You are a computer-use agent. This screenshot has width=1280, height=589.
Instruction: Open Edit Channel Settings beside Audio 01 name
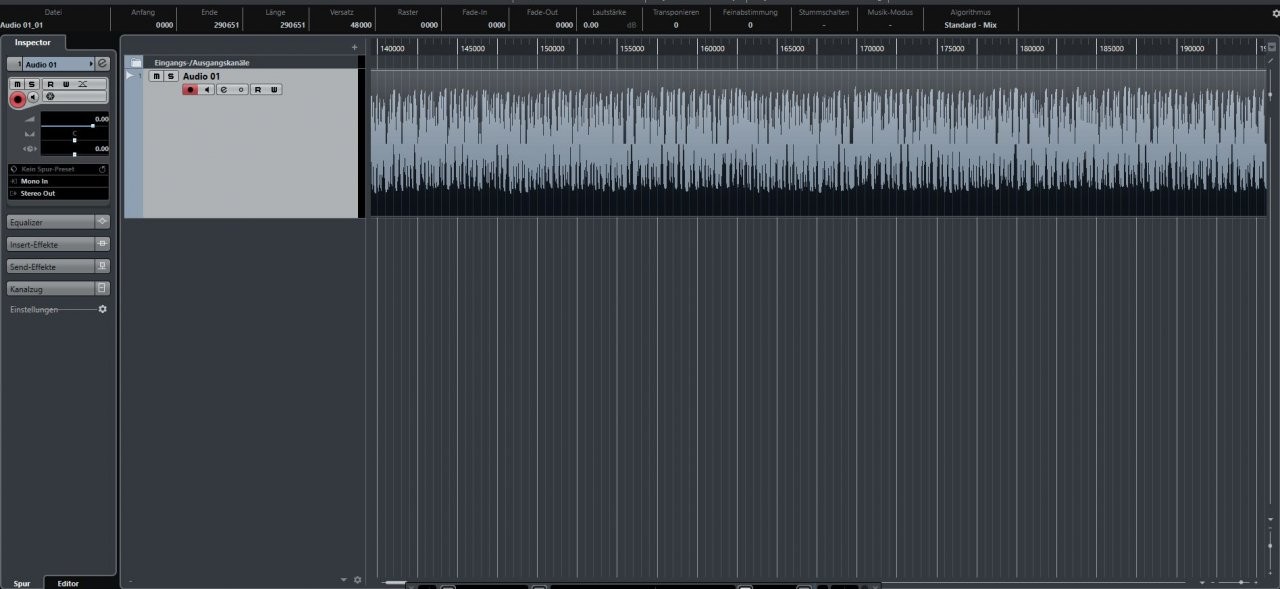tap(102, 64)
